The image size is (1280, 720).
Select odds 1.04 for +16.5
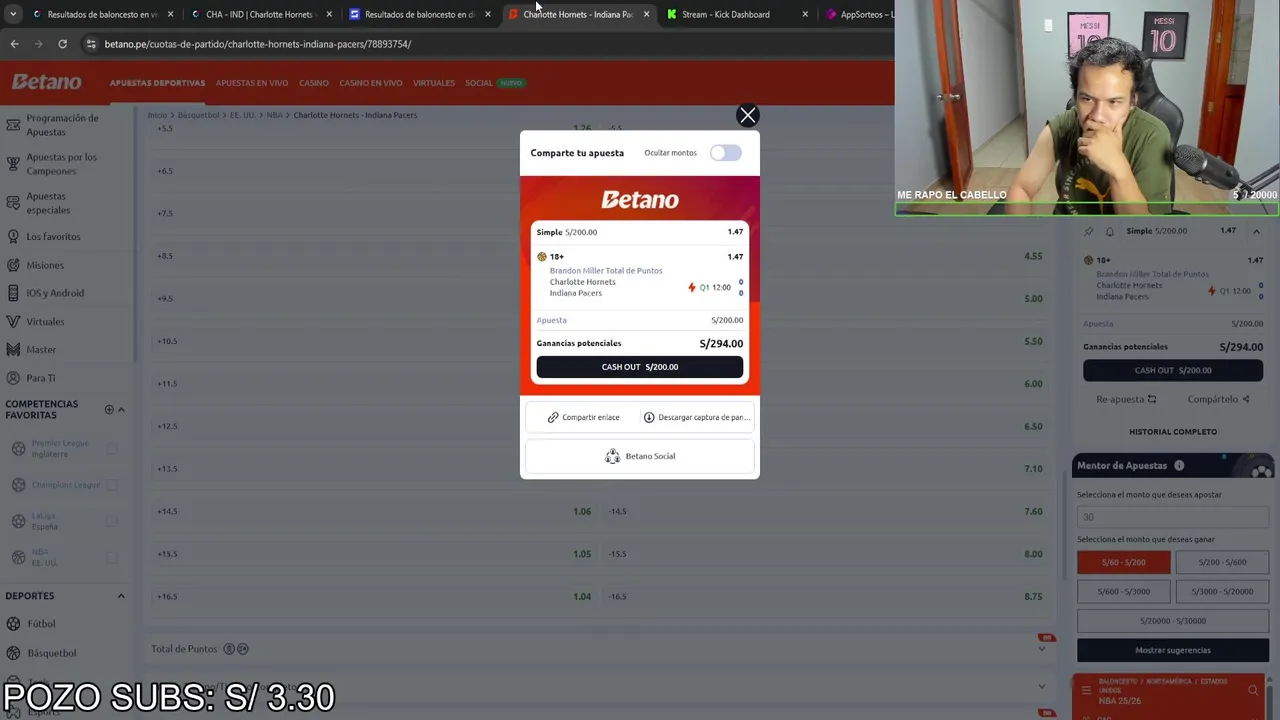(x=582, y=597)
